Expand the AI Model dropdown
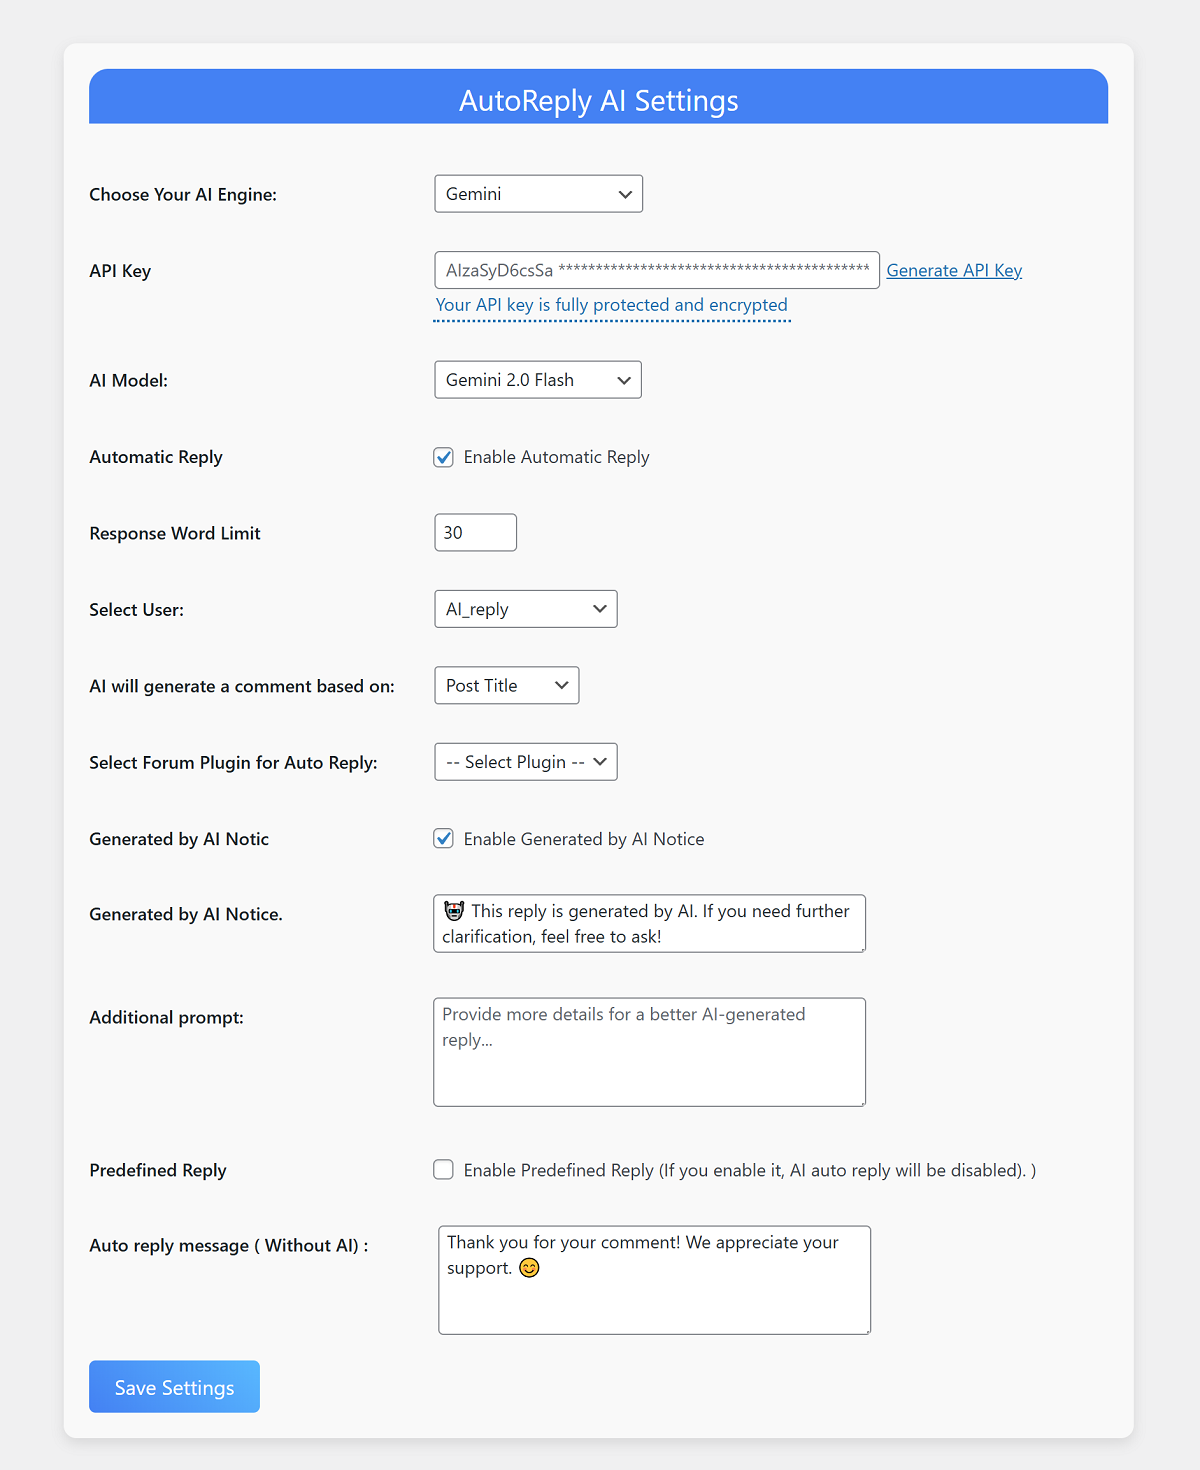Screen dimensions: 1200x1470 coord(538,380)
